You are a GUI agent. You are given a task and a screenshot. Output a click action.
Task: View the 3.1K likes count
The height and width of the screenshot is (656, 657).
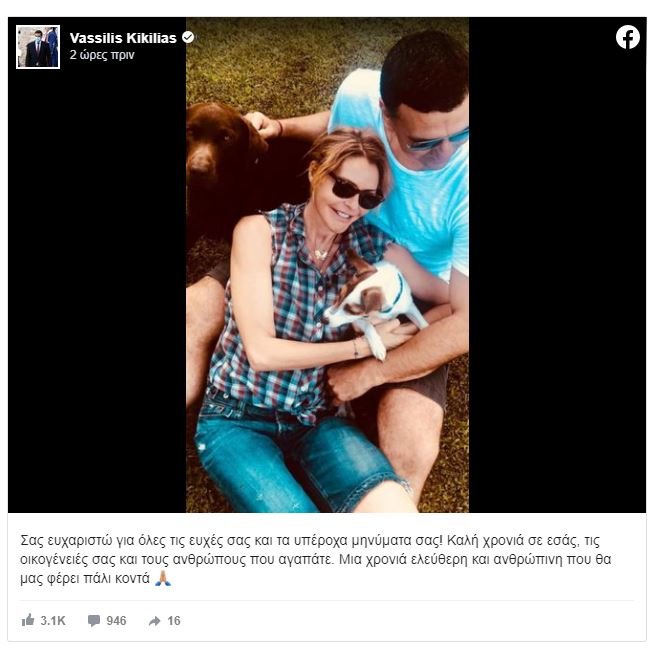[53, 620]
